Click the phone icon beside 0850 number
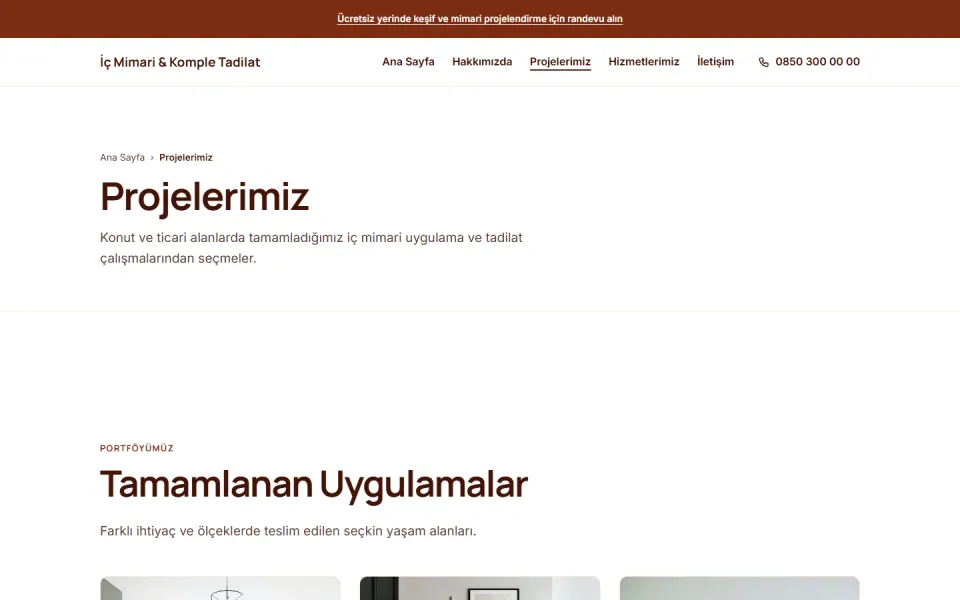The image size is (960, 600). tap(763, 62)
